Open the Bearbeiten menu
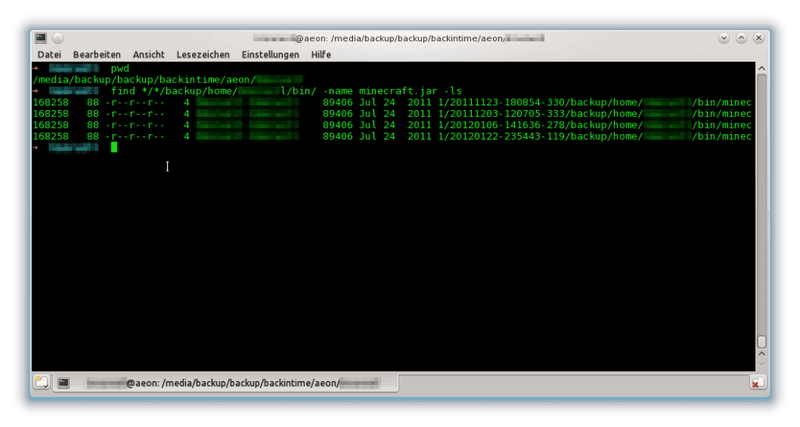 click(x=97, y=54)
